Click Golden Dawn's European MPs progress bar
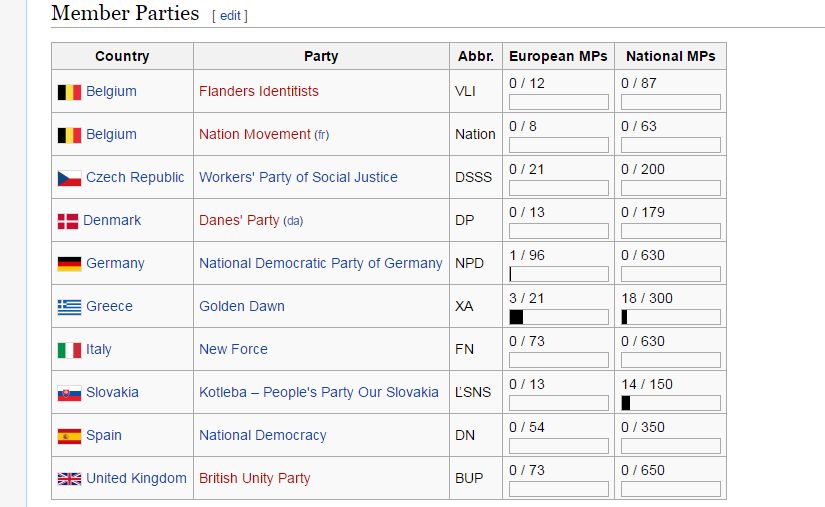 point(559,317)
